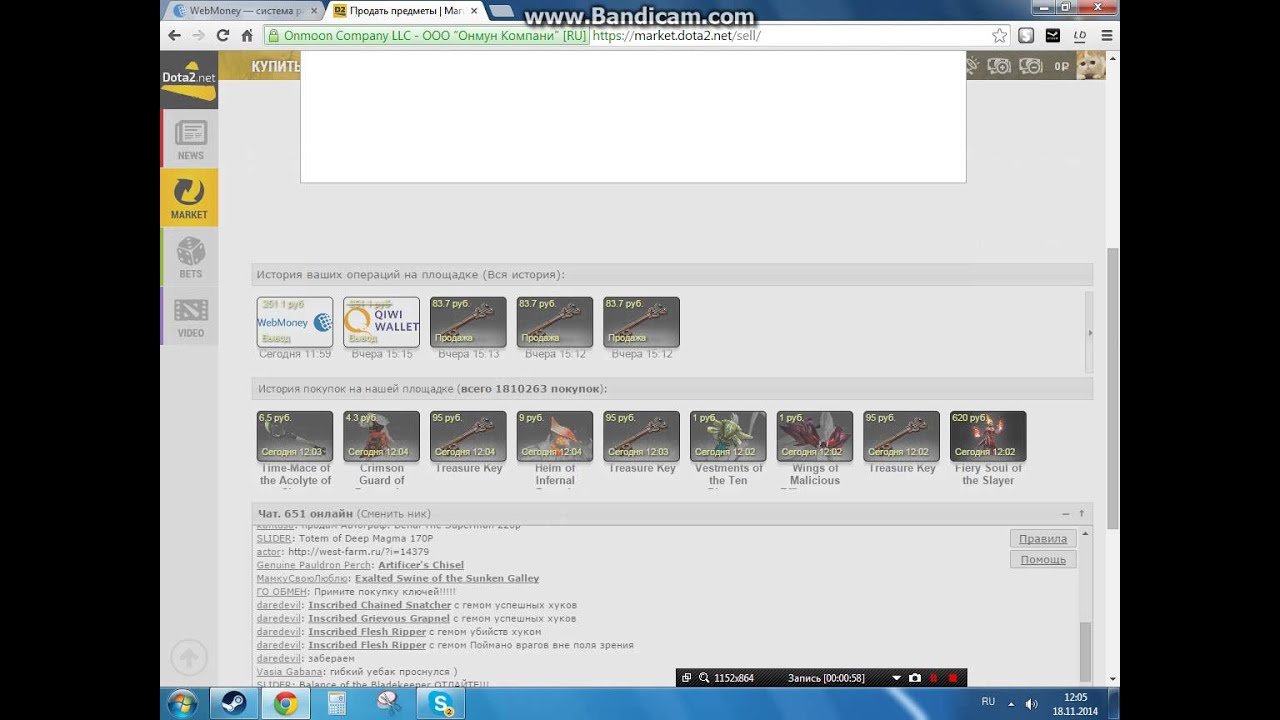The height and width of the screenshot is (720, 1280).
Task: Go to the browser home page
Action: (x=247, y=35)
